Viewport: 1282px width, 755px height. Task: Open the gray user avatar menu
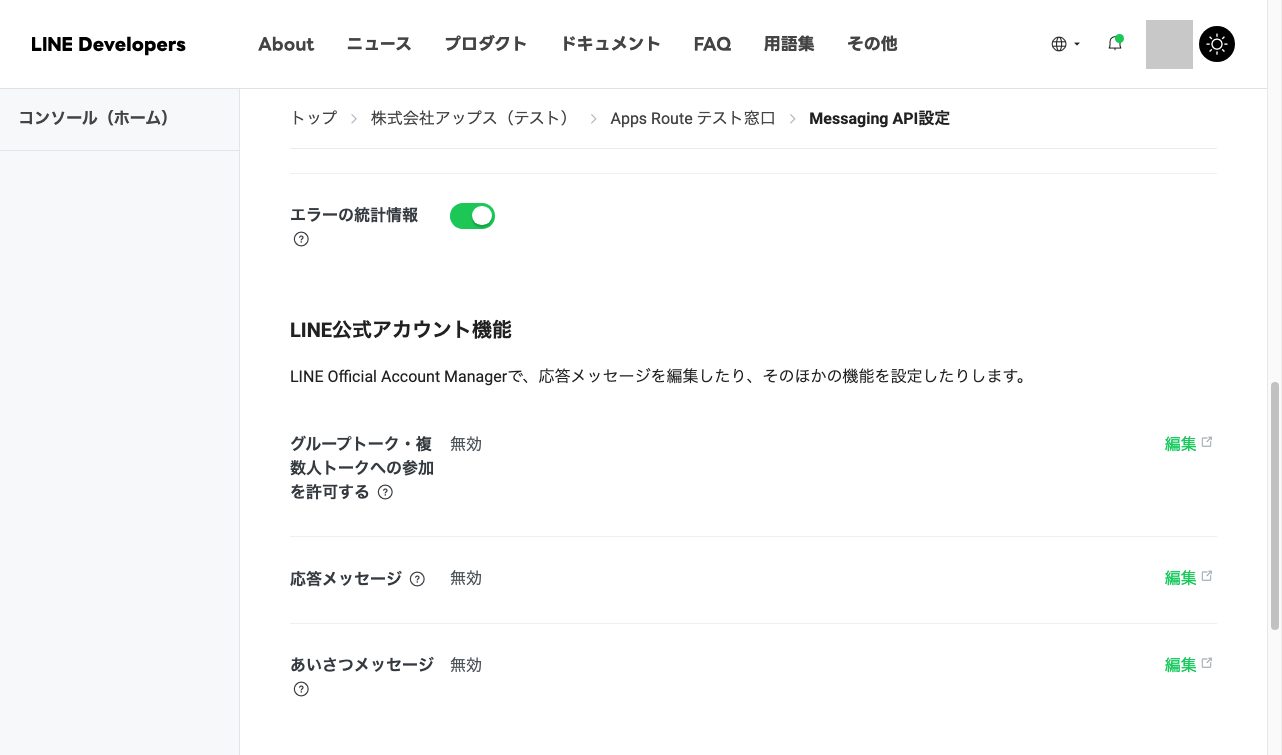click(1169, 44)
